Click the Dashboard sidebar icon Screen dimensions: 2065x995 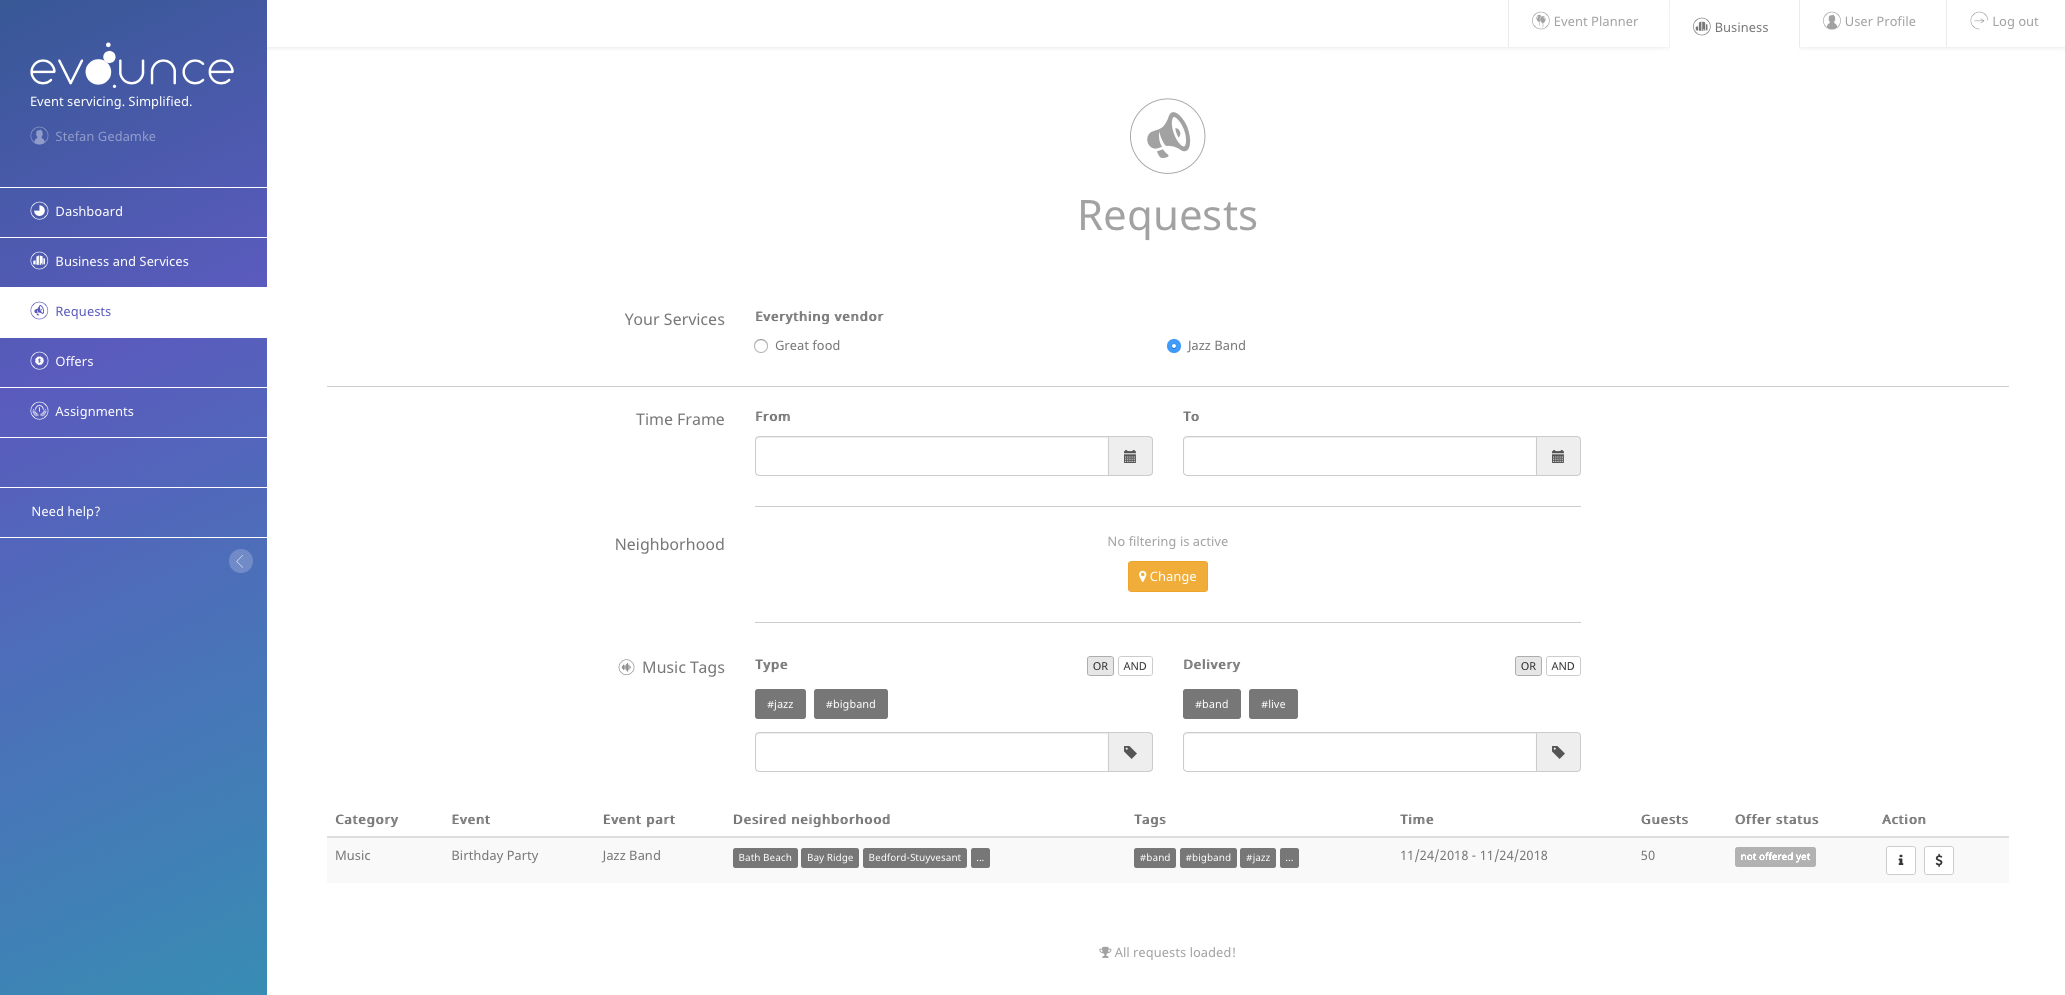click(39, 211)
